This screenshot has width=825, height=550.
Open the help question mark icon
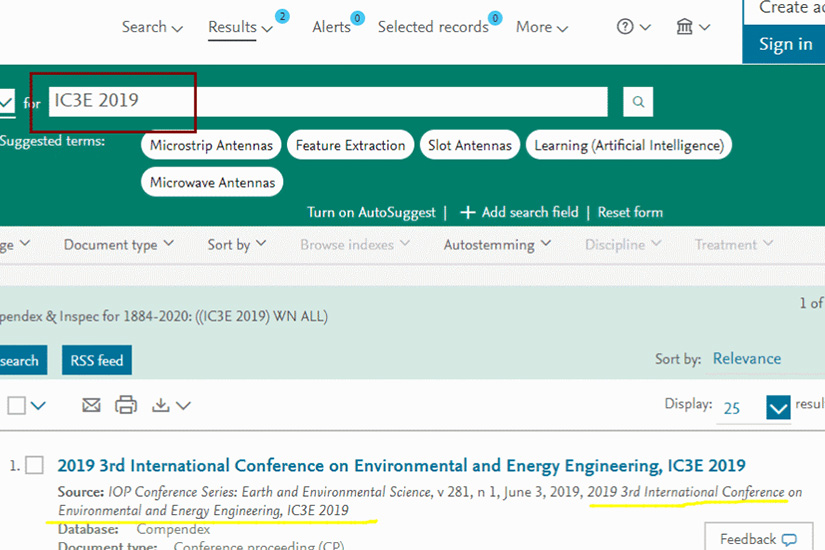pyautogui.click(x=626, y=27)
